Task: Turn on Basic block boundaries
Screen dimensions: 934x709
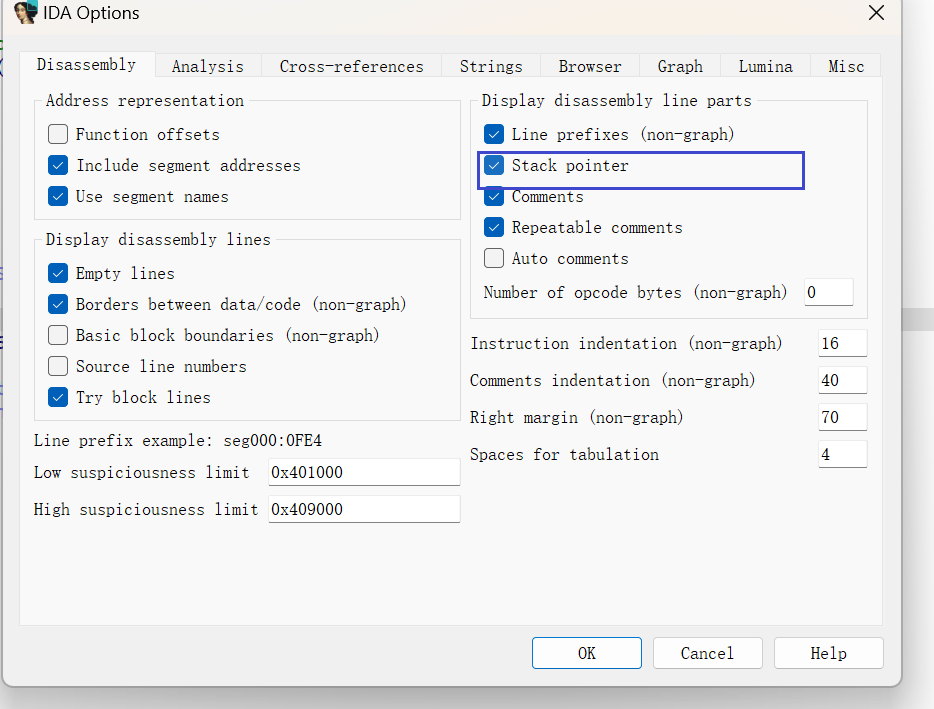Action: tap(58, 335)
